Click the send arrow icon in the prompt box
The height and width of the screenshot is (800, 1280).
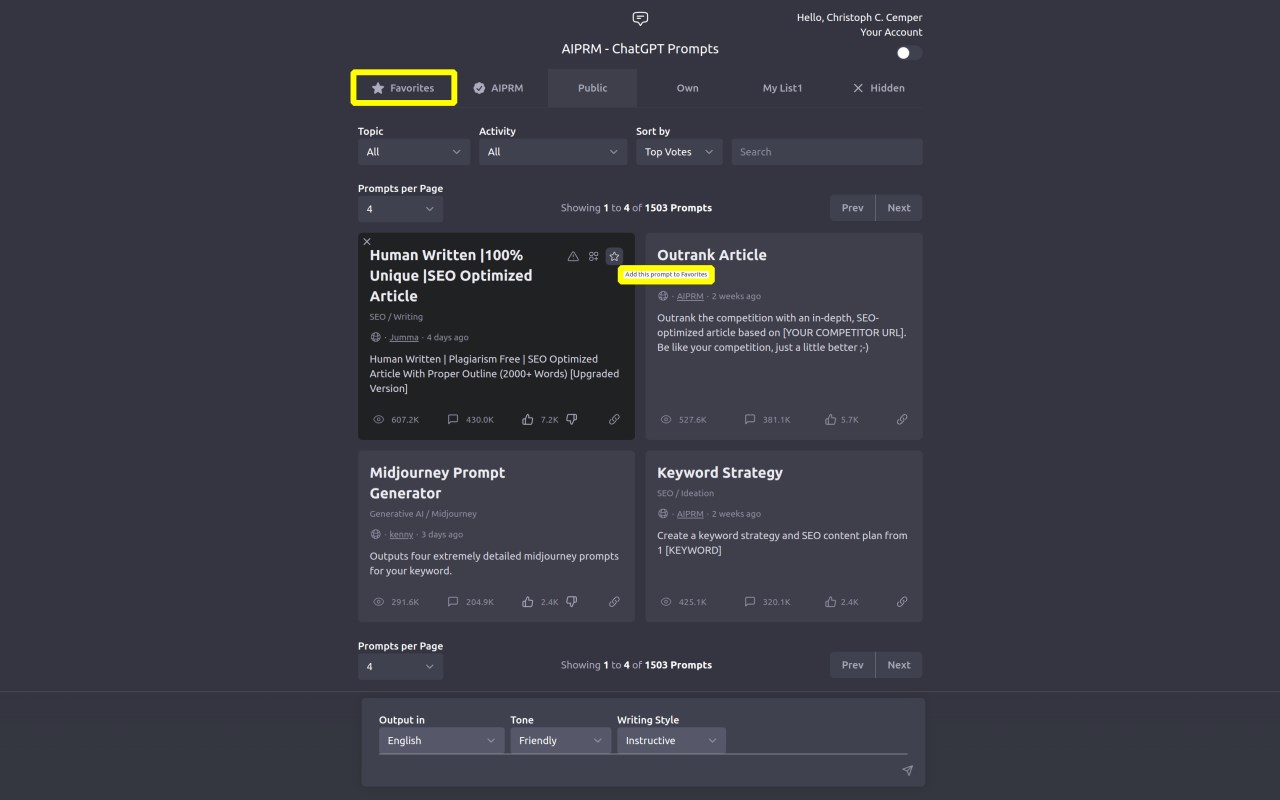pos(907,770)
